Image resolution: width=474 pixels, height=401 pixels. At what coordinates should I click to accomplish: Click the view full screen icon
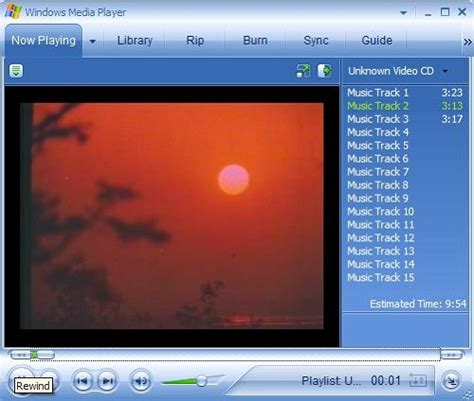(303, 71)
